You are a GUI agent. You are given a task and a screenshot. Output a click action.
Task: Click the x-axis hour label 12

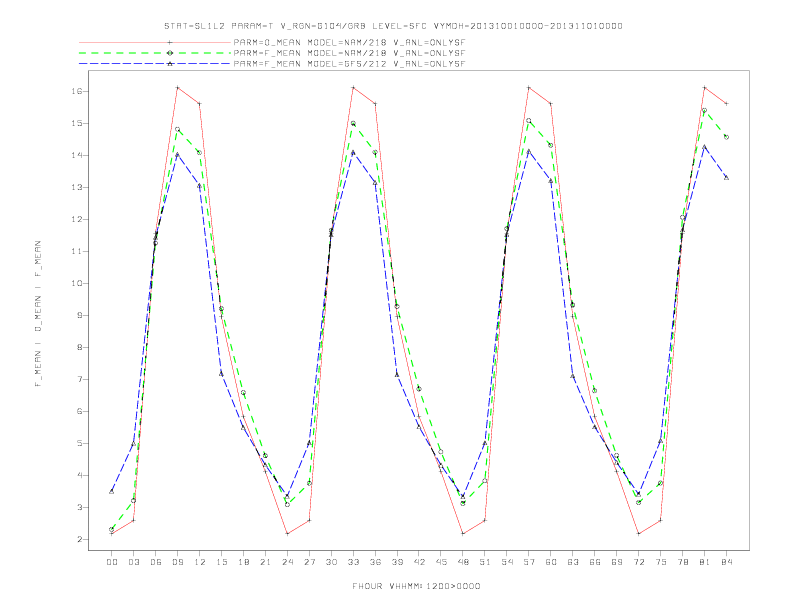click(x=200, y=562)
